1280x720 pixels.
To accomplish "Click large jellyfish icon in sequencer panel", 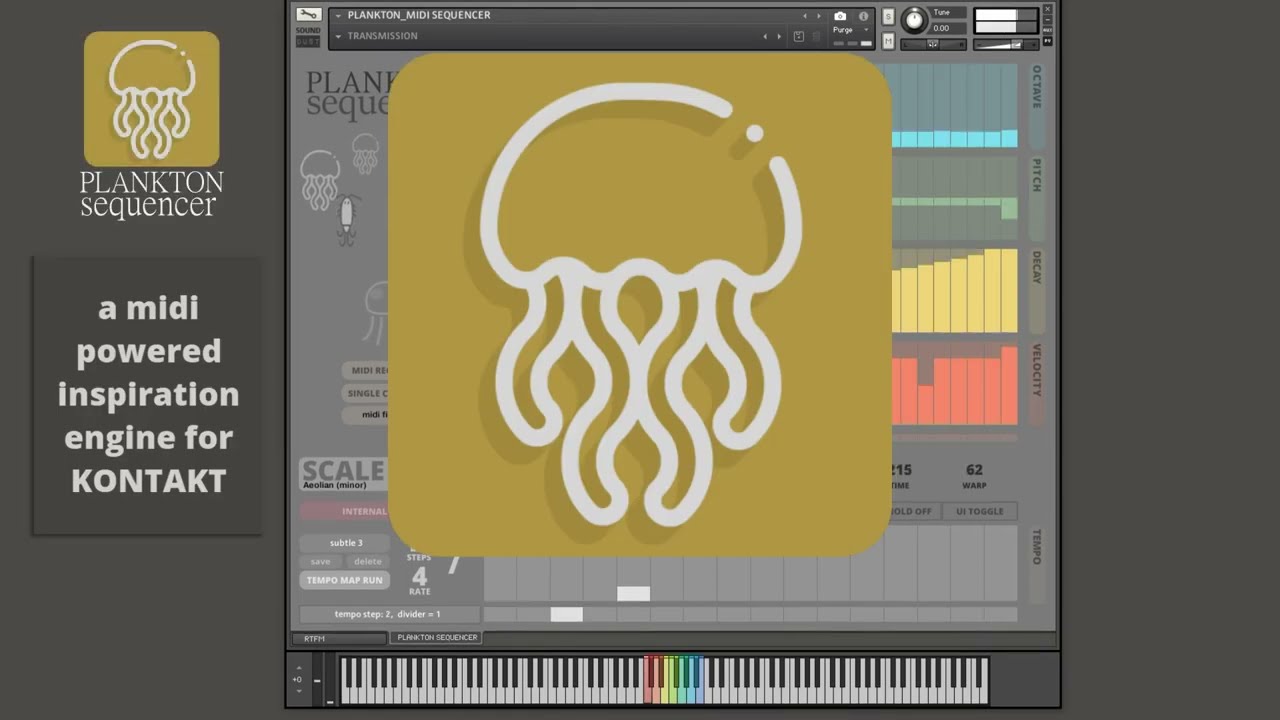I will click(x=320, y=180).
